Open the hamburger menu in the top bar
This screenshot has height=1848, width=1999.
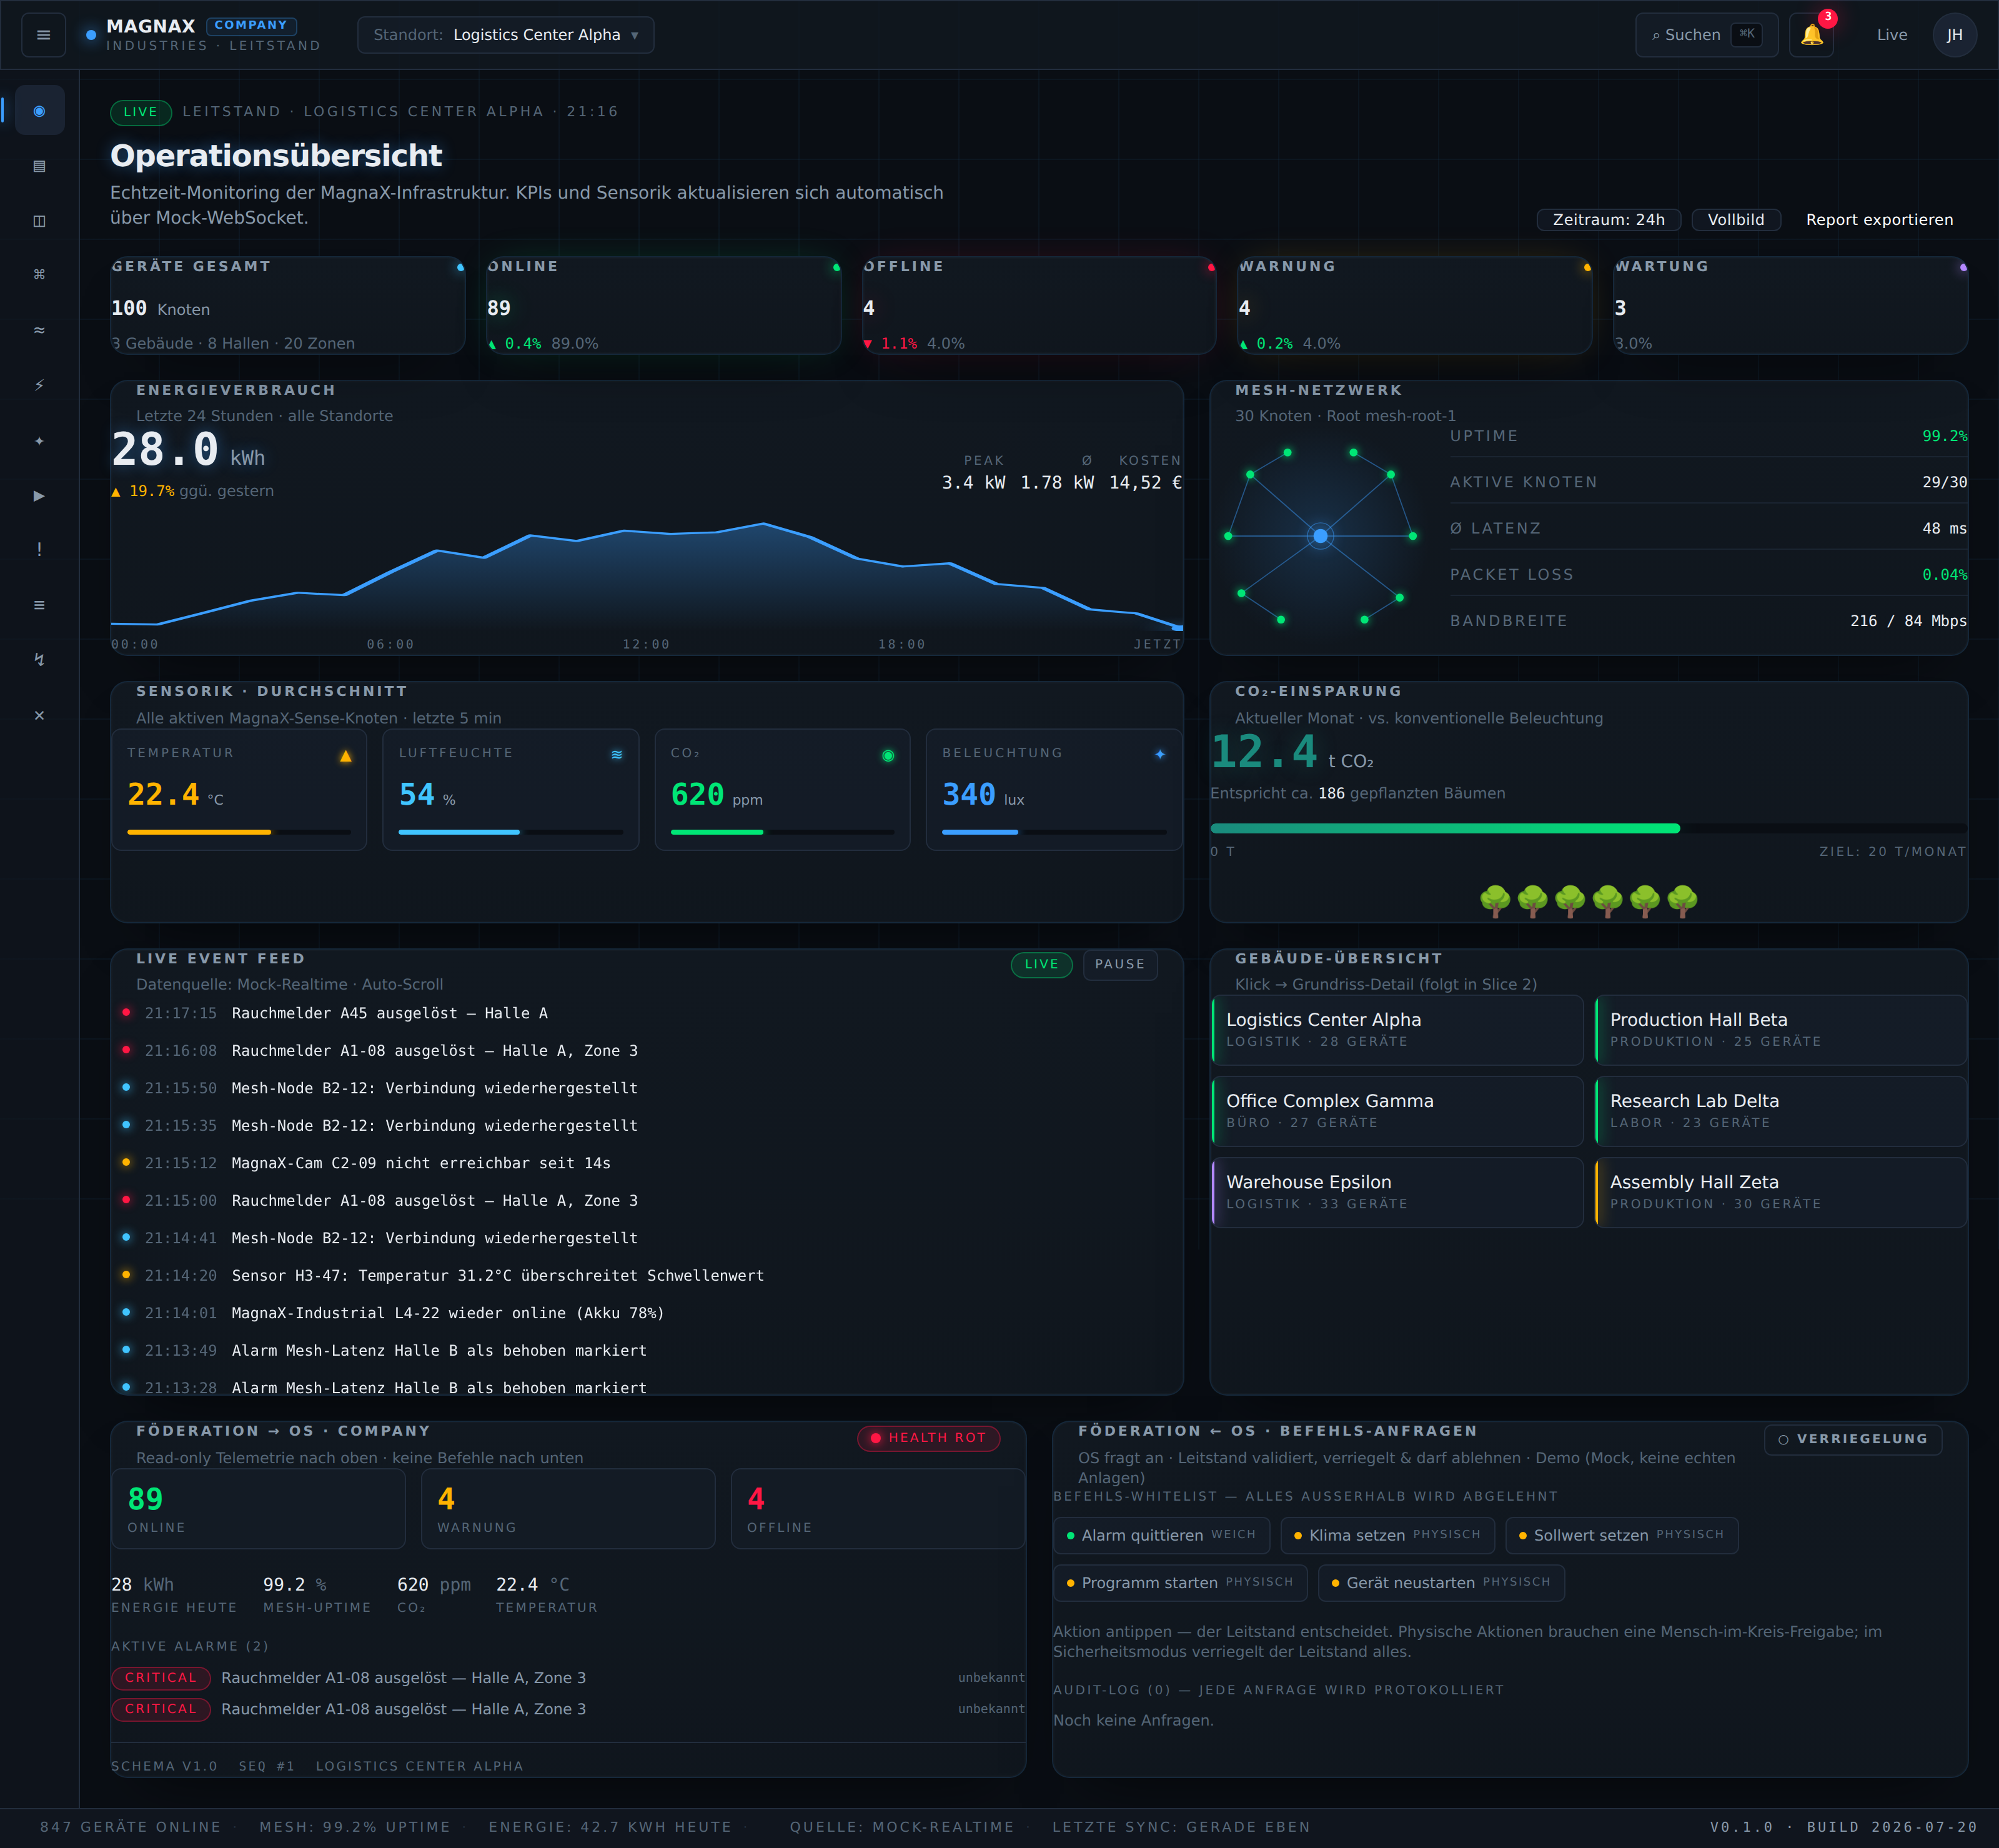(43, 35)
